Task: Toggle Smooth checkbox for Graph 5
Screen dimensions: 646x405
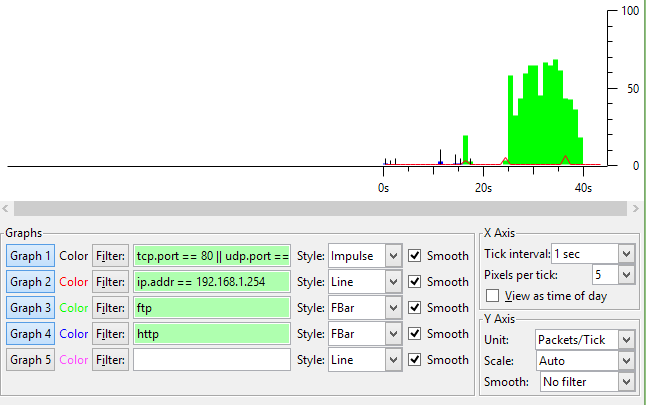Action: (415, 359)
